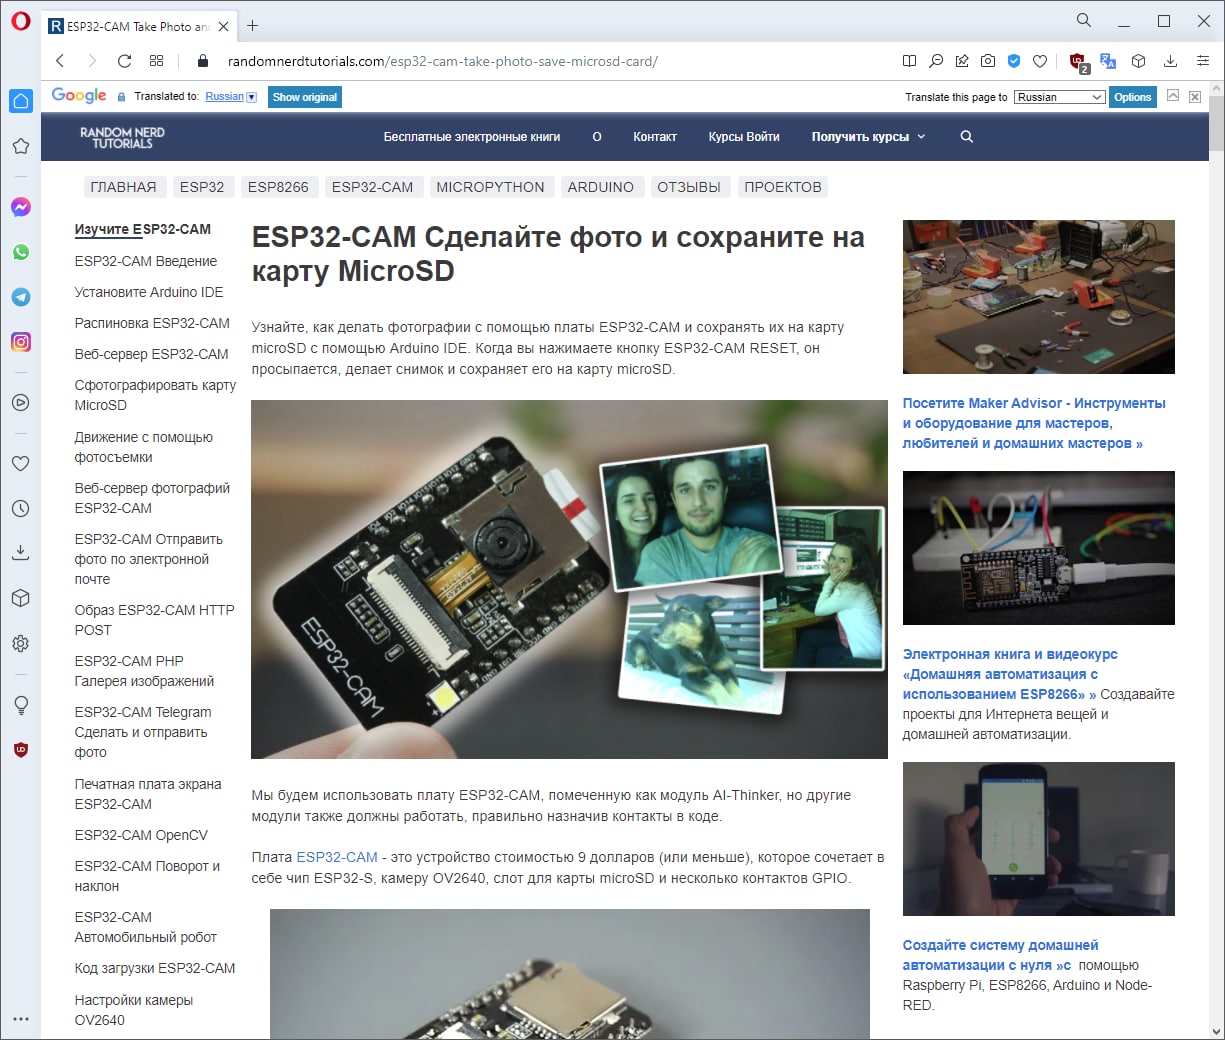Viewport: 1225px width, 1040px height.
Task: Follow the ESP32-CAM link in article text
Action: 337,857
